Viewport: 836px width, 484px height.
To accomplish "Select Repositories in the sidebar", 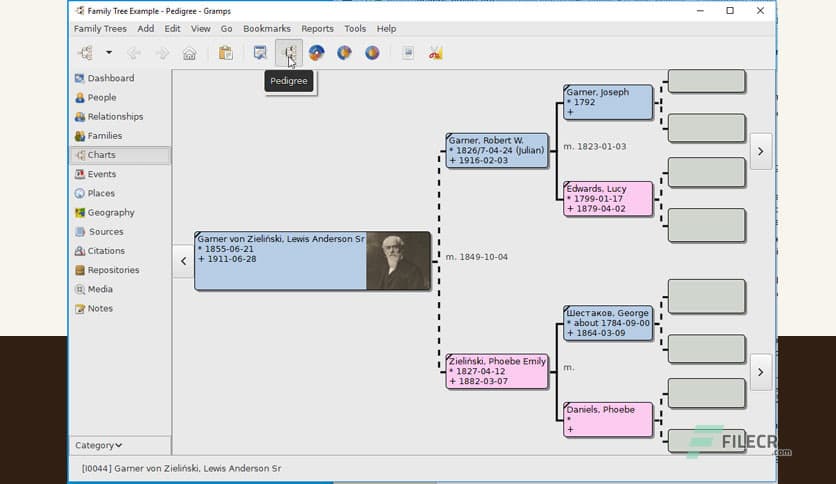I will point(113,270).
